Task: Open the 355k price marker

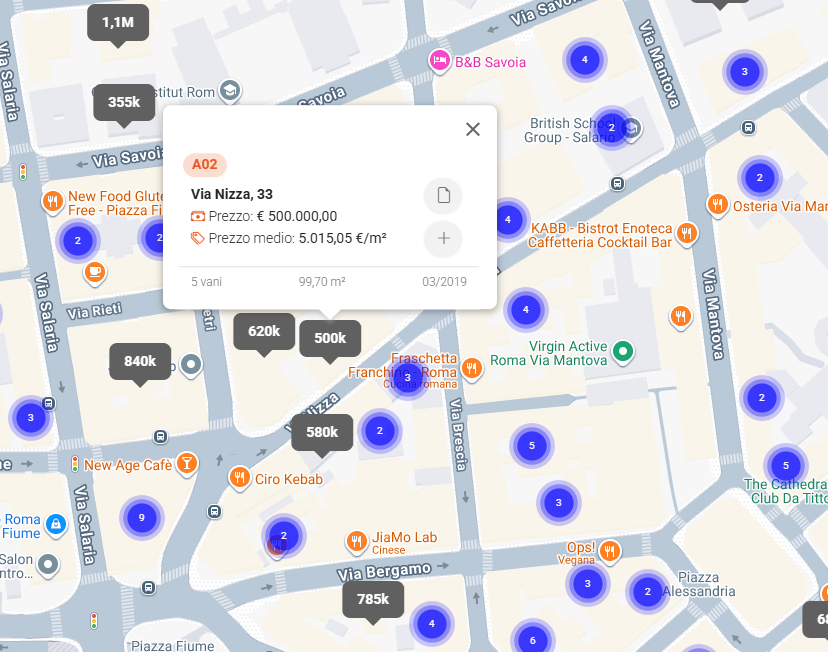Action: (124, 102)
